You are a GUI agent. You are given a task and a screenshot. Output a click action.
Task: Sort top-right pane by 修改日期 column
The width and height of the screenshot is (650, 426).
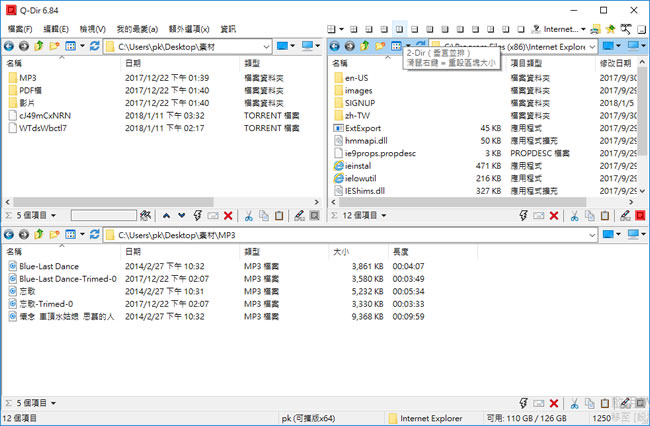click(x=617, y=63)
